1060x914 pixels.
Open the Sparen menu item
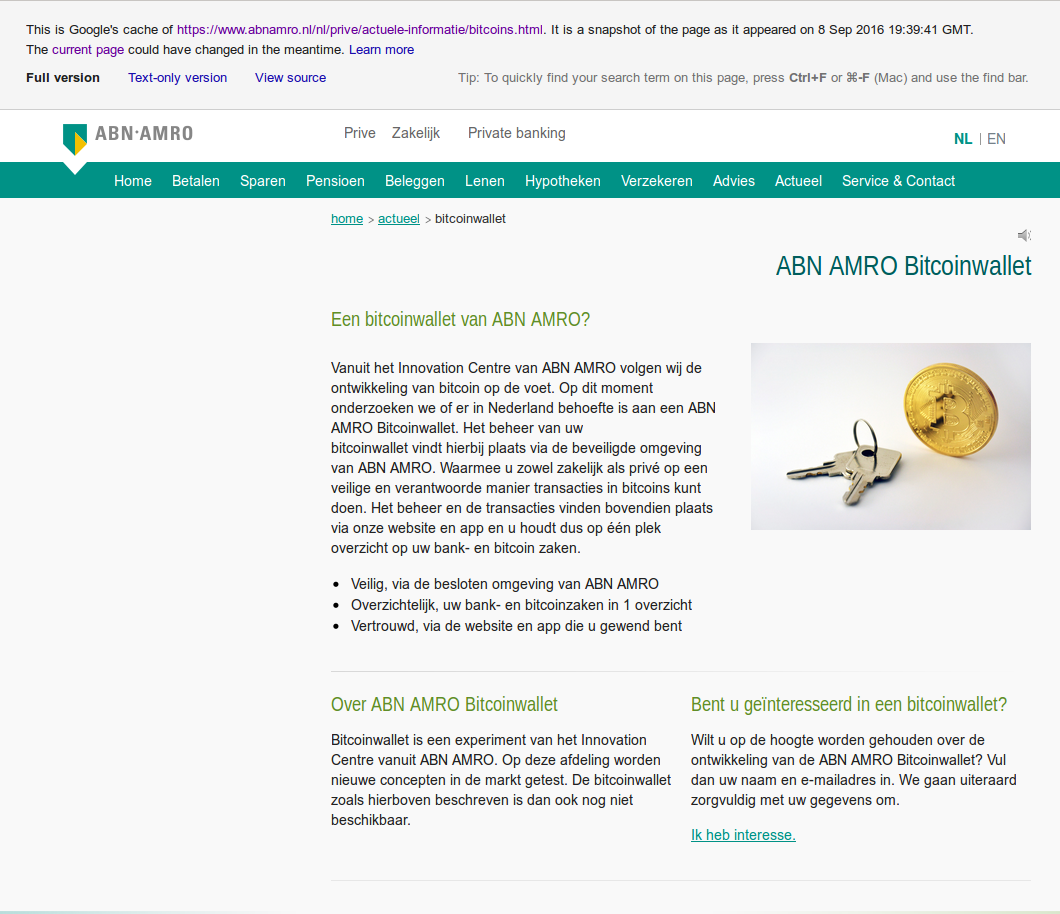[263, 181]
